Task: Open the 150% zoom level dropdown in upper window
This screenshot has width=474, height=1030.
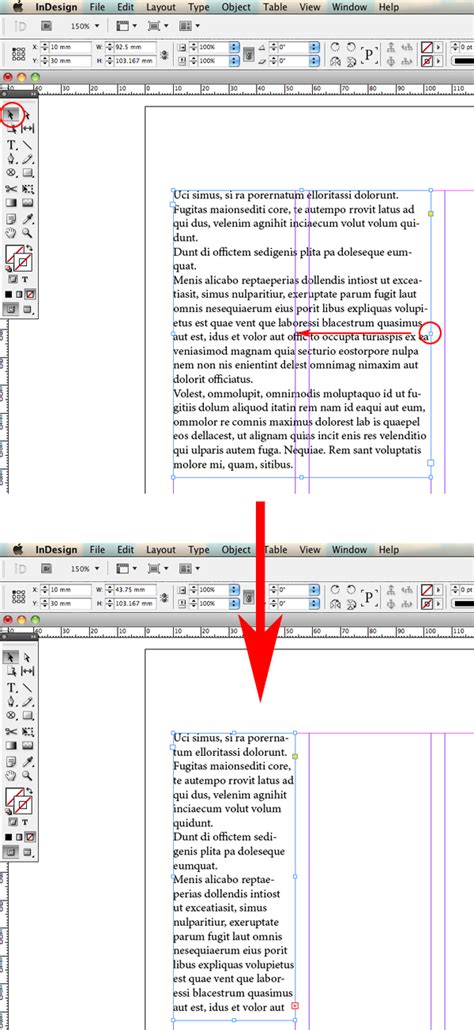Action: 86,26
